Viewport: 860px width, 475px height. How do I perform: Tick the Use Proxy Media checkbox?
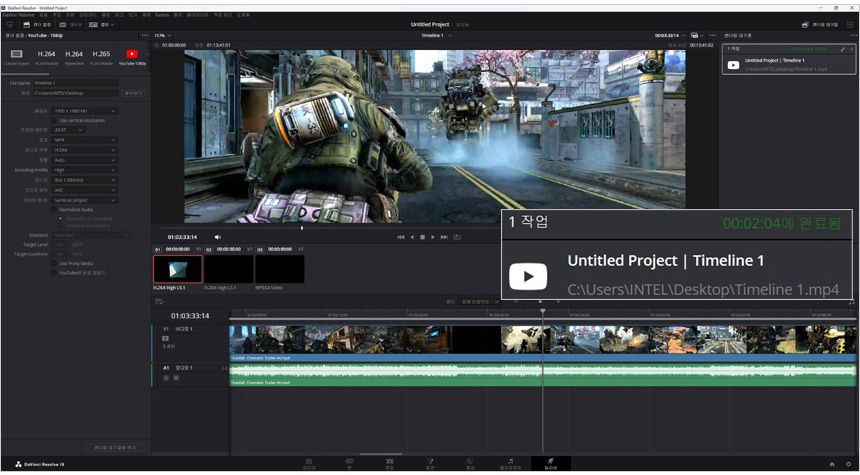coord(55,263)
